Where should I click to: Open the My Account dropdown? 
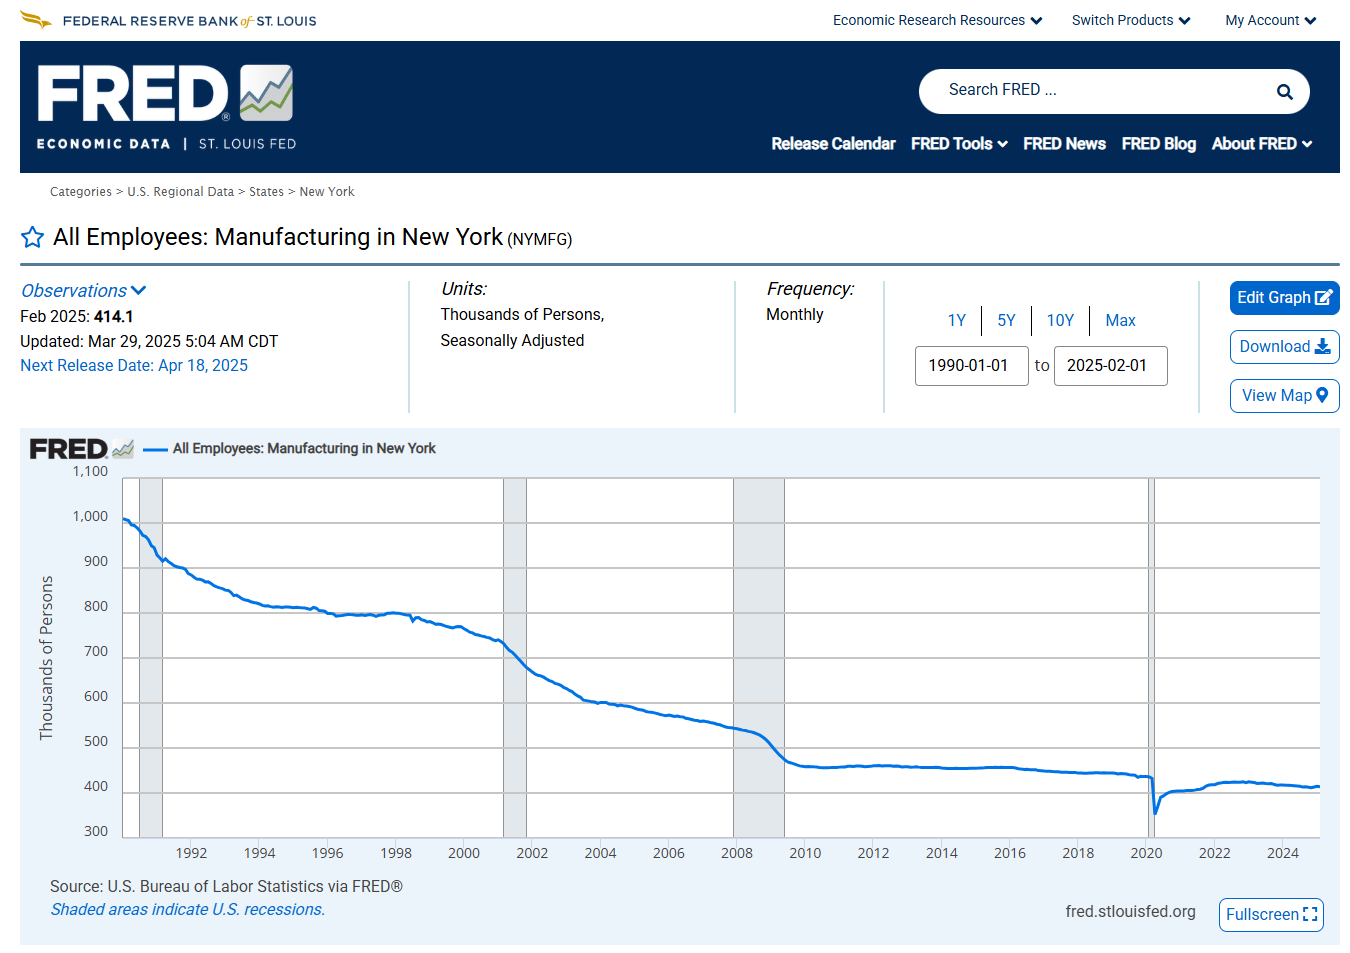pos(1271,20)
